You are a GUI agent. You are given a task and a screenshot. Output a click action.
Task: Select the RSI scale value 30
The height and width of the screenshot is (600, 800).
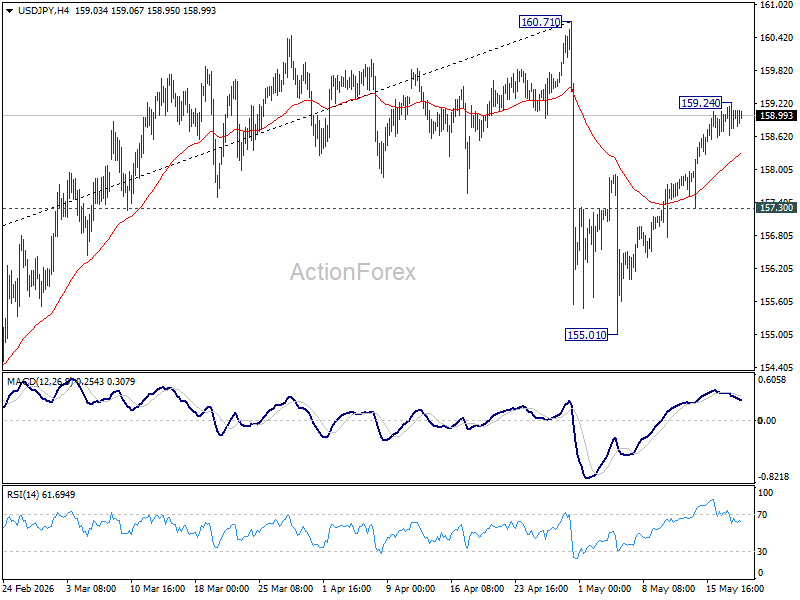coord(762,552)
